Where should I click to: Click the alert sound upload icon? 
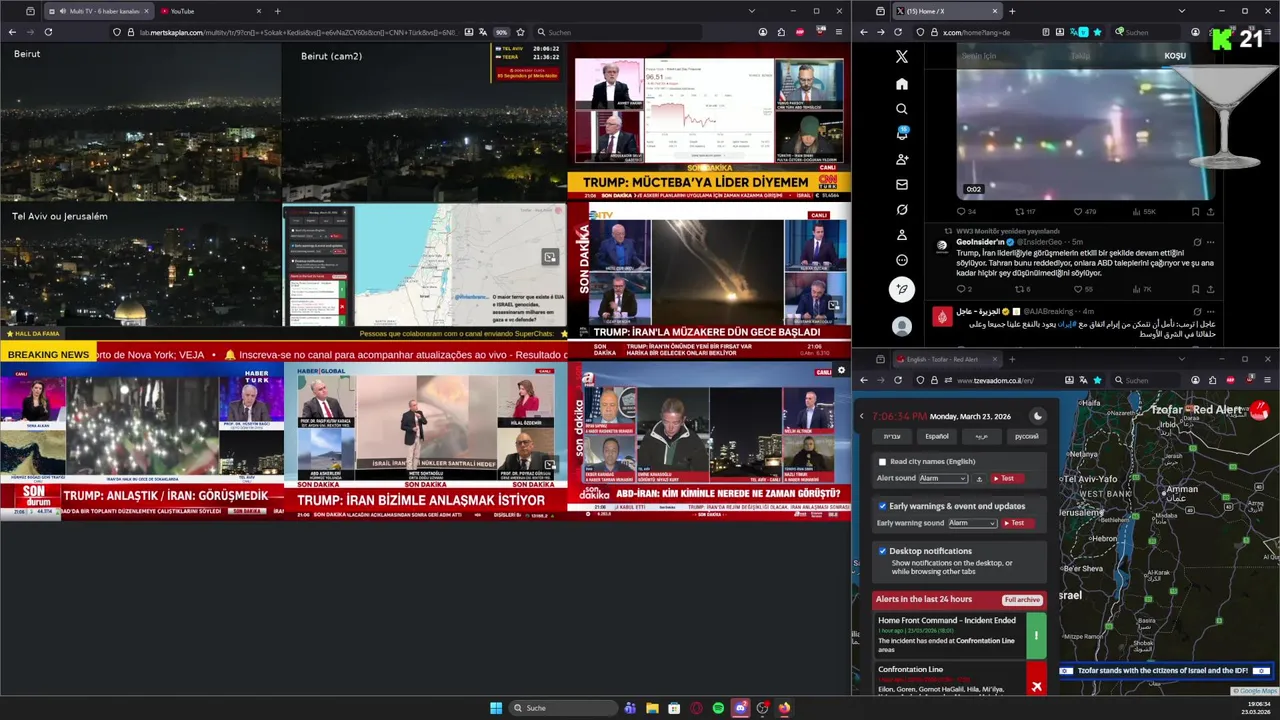coord(979,479)
